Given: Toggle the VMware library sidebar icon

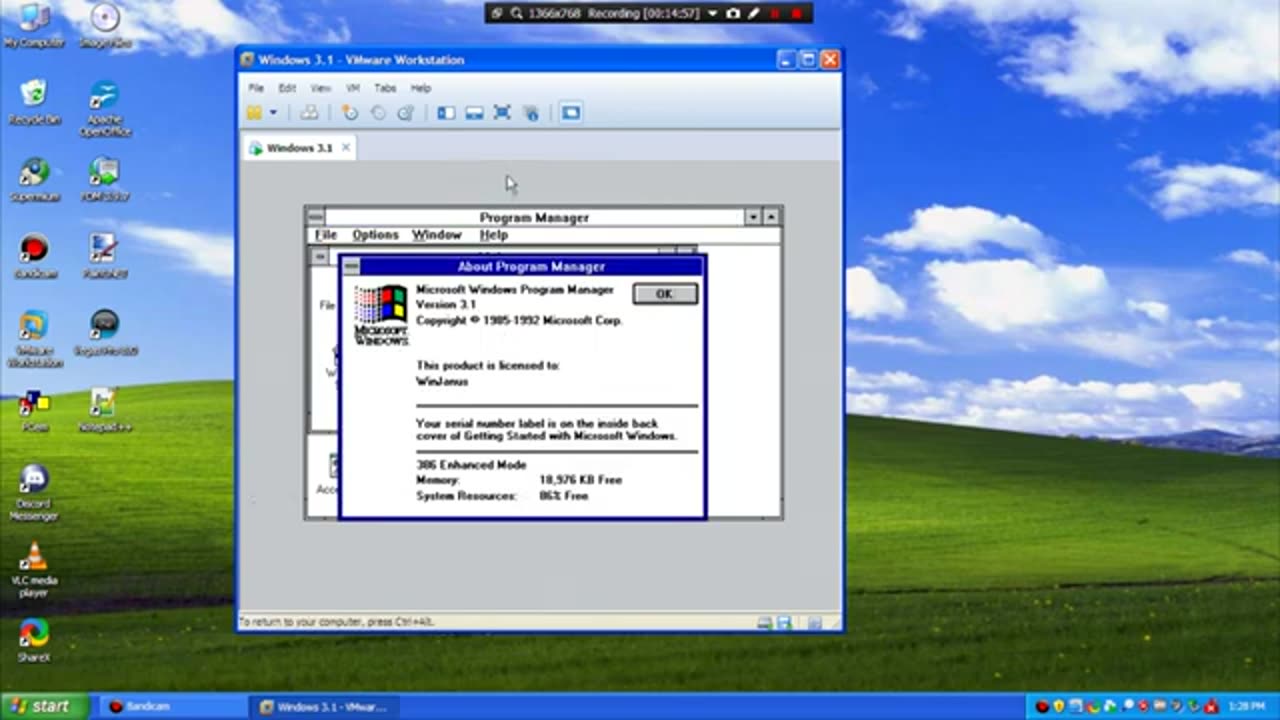Looking at the screenshot, I should tap(446, 113).
